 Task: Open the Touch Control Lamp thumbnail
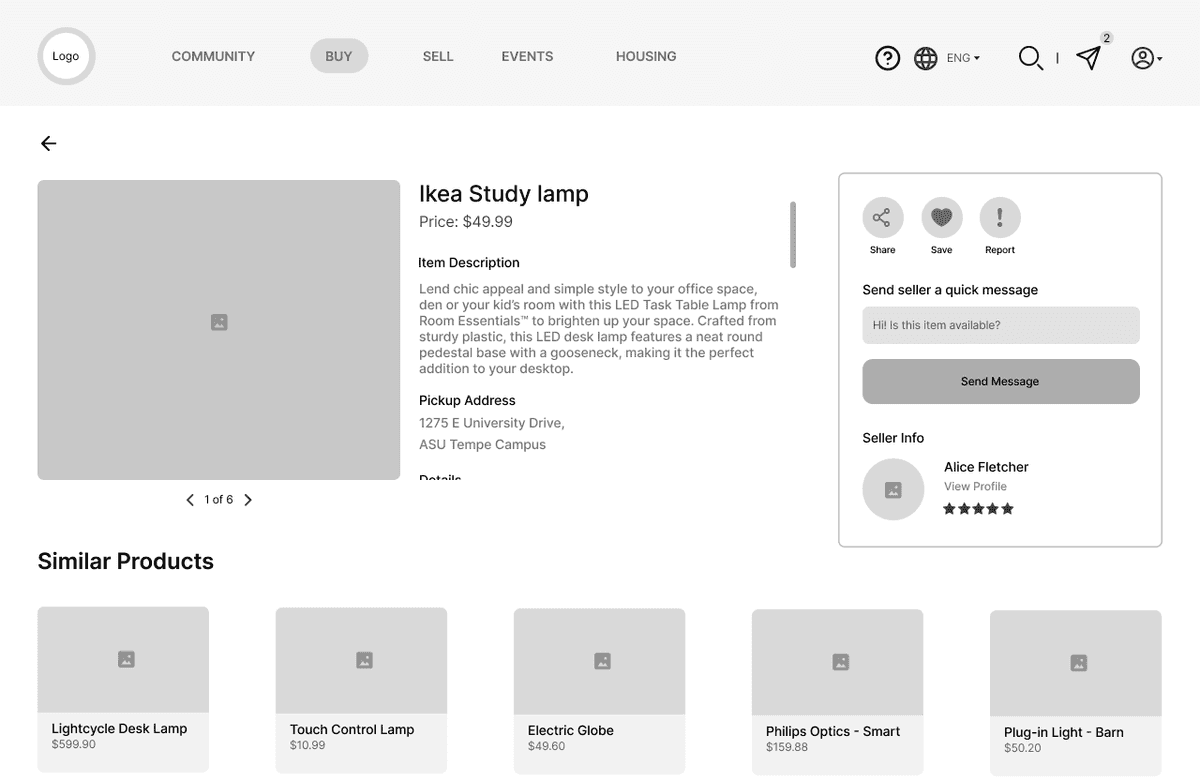point(361,660)
